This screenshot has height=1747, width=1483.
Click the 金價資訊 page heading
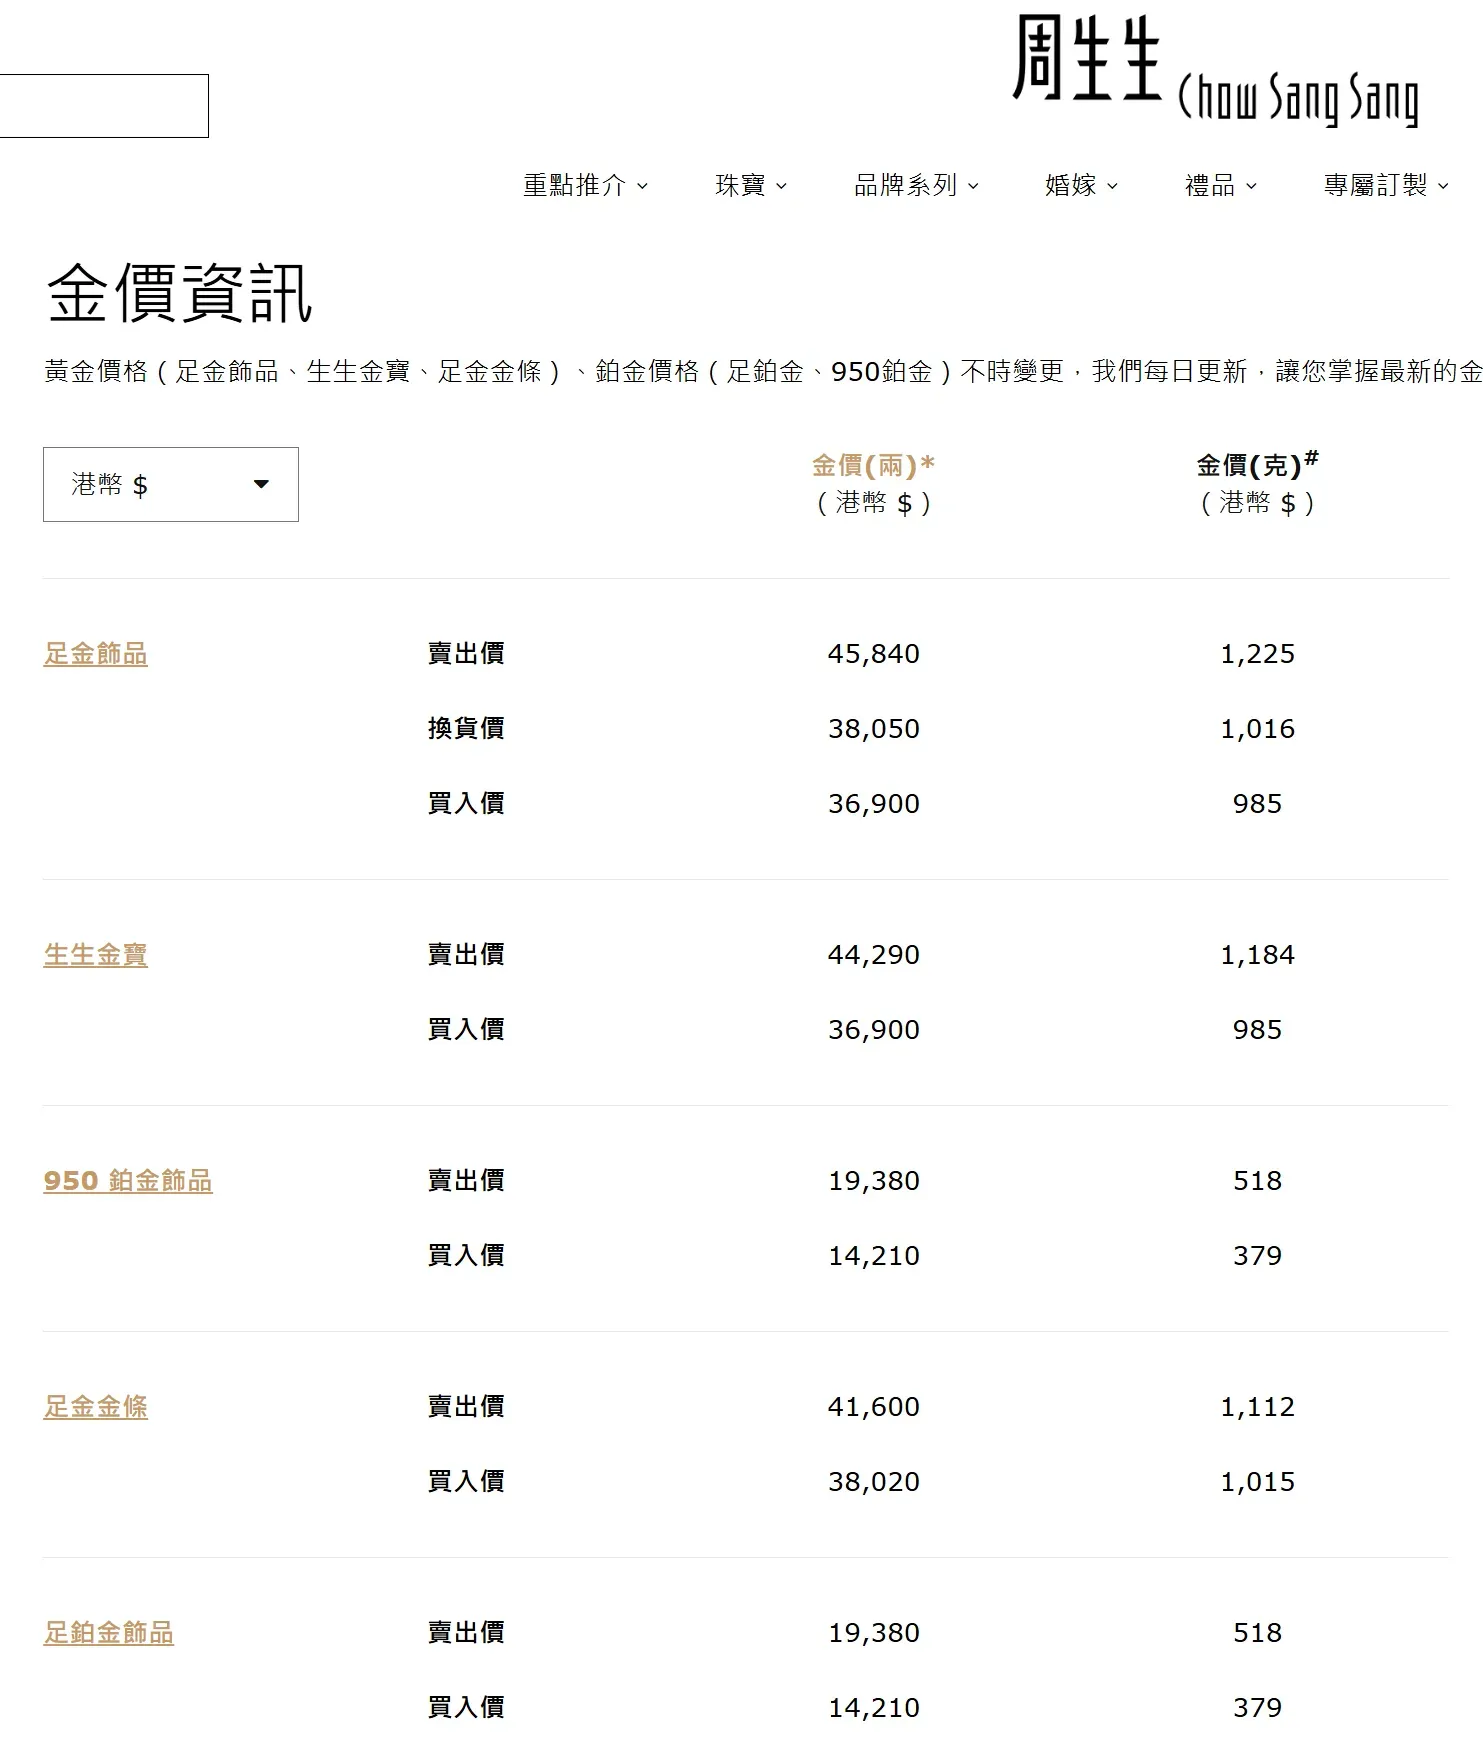(x=180, y=294)
